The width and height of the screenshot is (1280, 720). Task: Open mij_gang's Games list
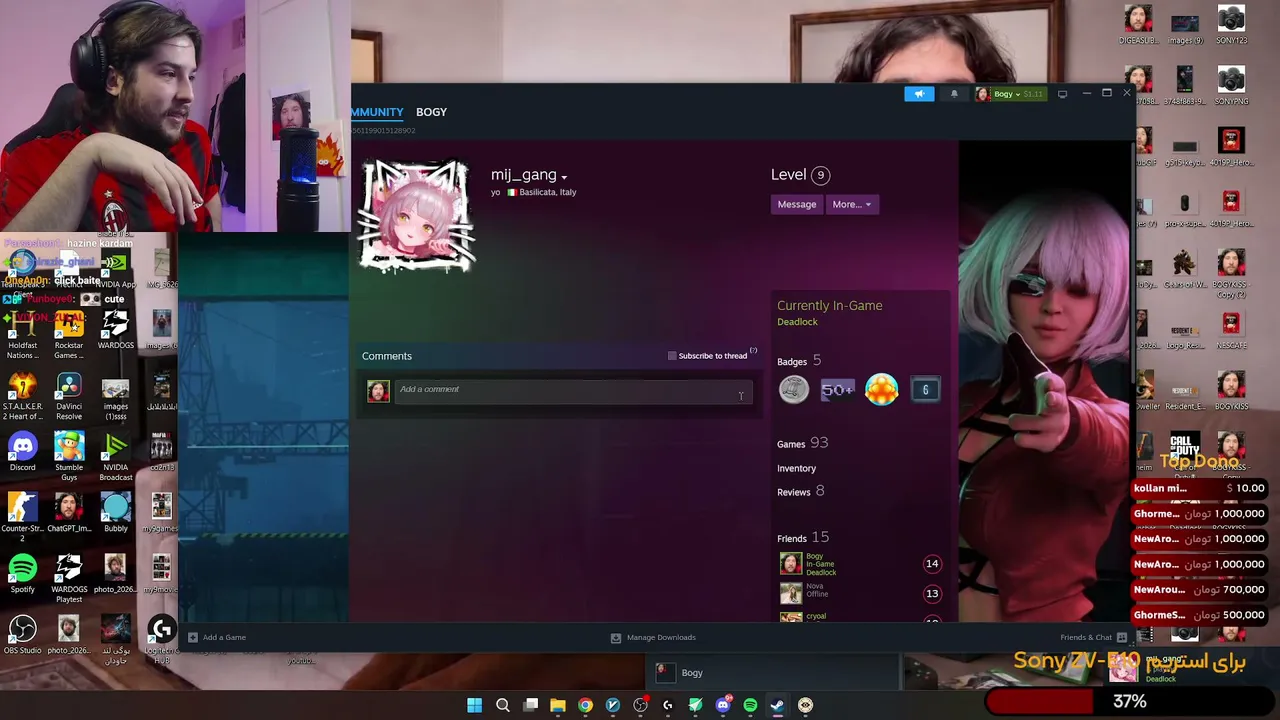(x=802, y=443)
